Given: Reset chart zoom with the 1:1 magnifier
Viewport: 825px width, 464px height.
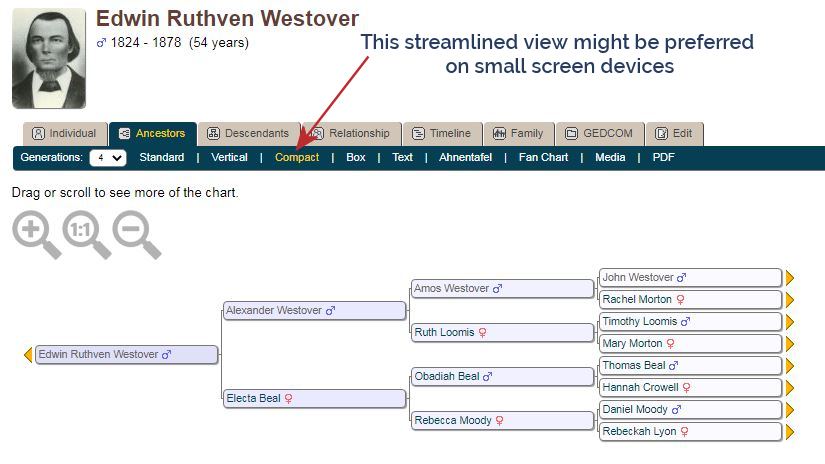Looking at the screenshot, I should [x=86, y=235].
